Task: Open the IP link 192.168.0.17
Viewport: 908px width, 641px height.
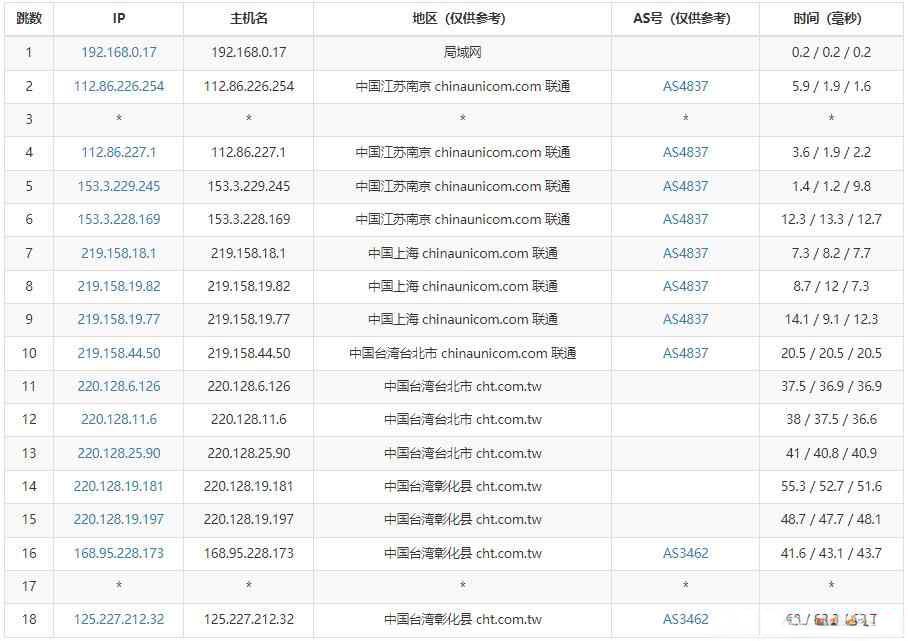Action: click(119, 52)
